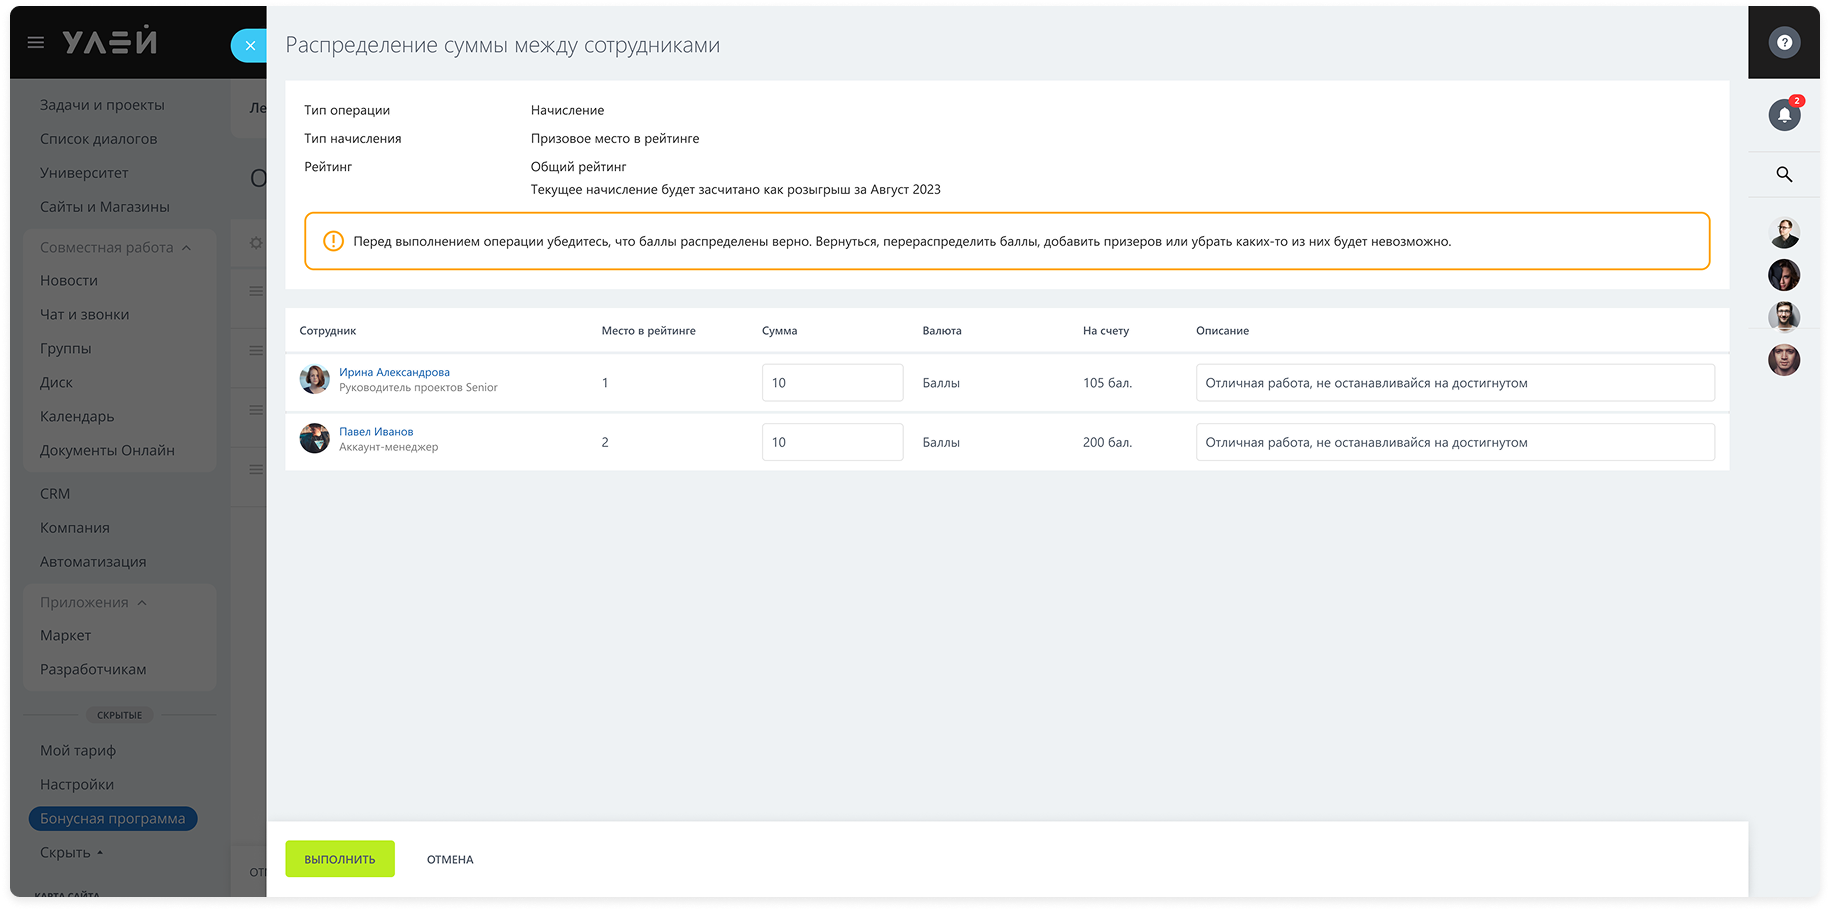The width and height of the screenshot is (1830, 911).
Task: Open Задачи и проекты menu item
Action: click(x=102, y=105)
